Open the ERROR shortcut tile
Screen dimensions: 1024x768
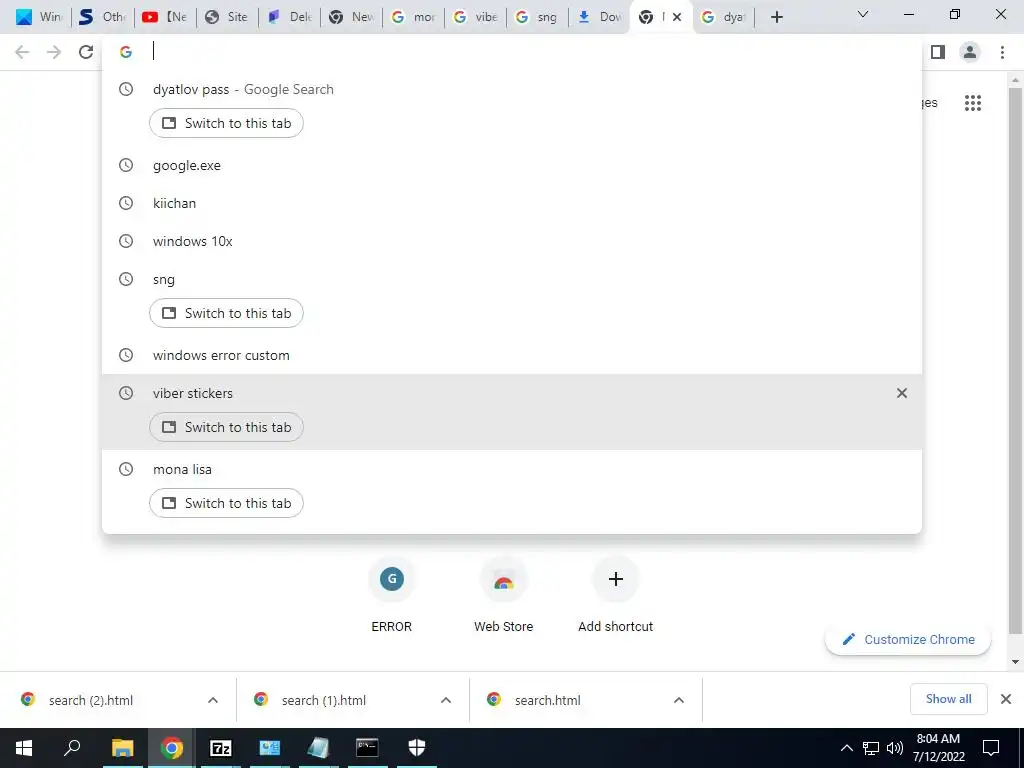tap(391, 596)
